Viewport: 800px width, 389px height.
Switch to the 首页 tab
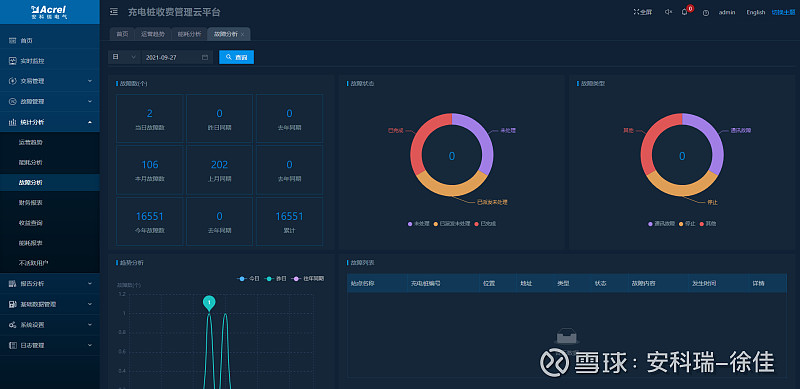(x=122, y=34)
